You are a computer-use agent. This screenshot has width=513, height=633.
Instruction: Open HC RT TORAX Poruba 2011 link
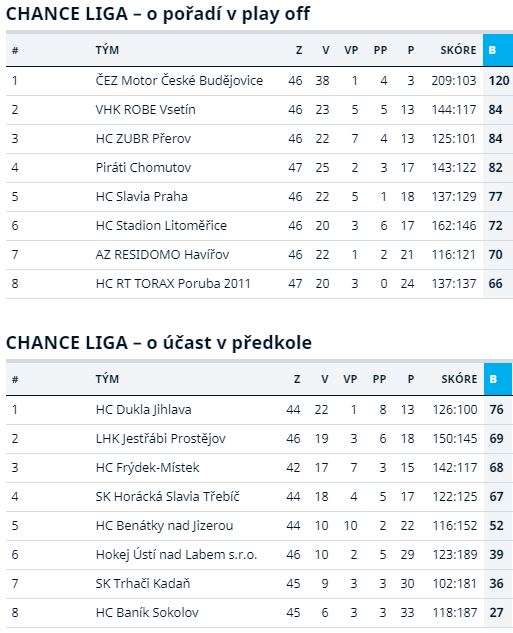click(173, 284)
